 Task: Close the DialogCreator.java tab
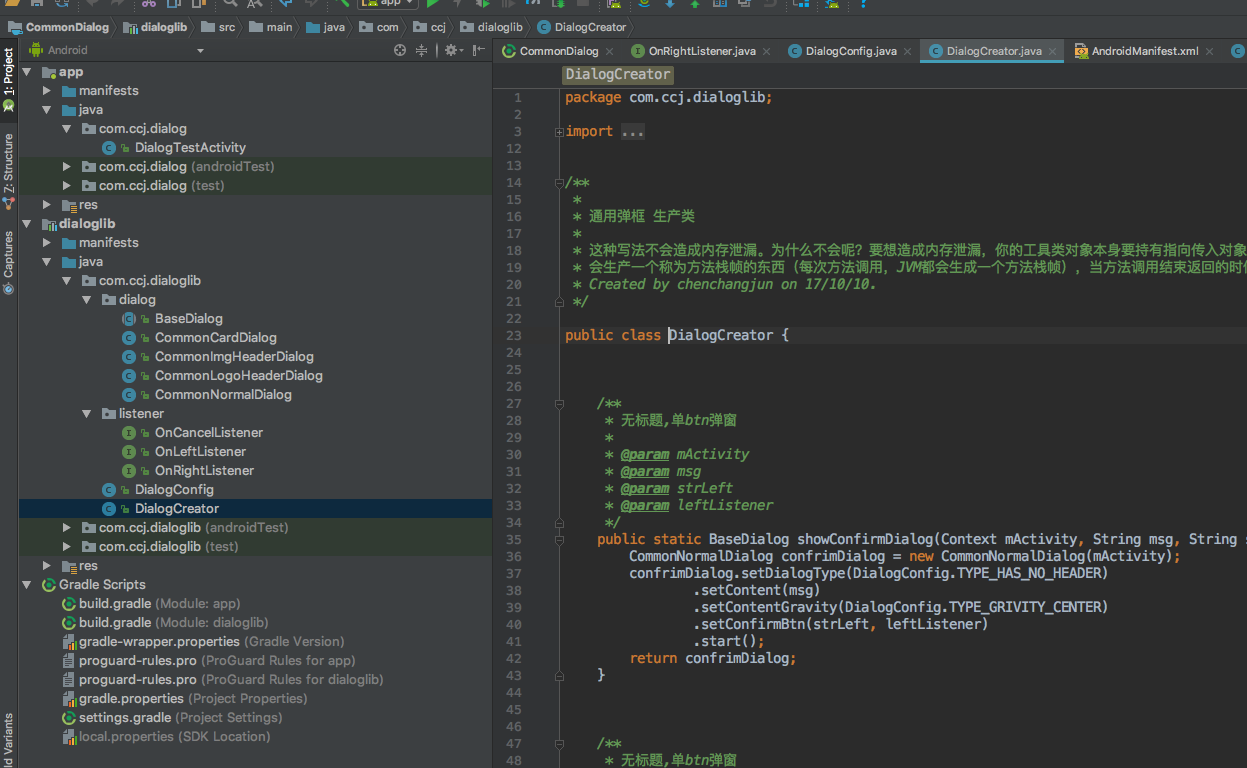tap(1052, 51)
